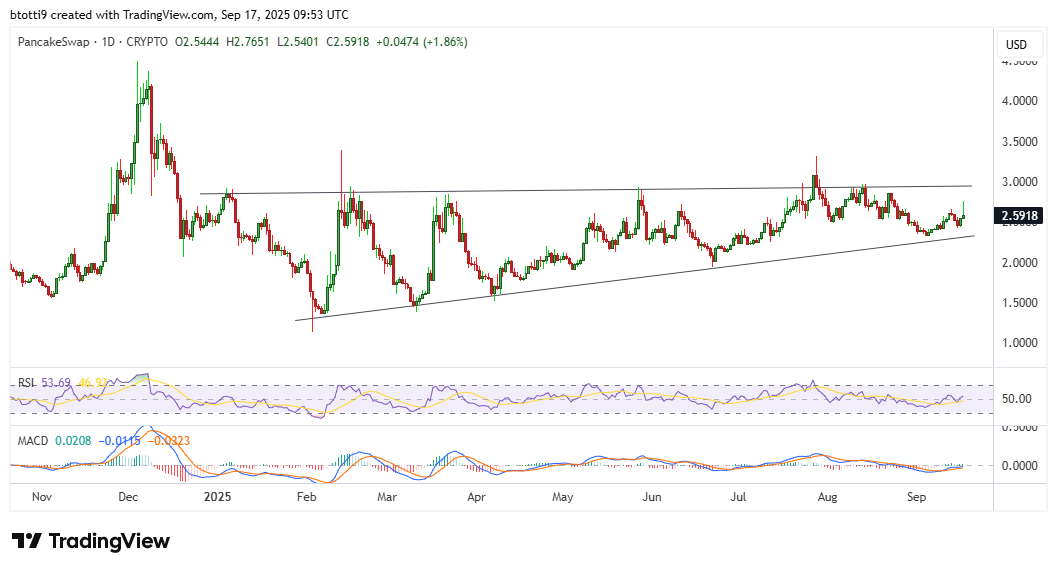Screen dimensions: 1057x571
Task: Select the RSI indicator label
Action: click(x=24, y=383)
